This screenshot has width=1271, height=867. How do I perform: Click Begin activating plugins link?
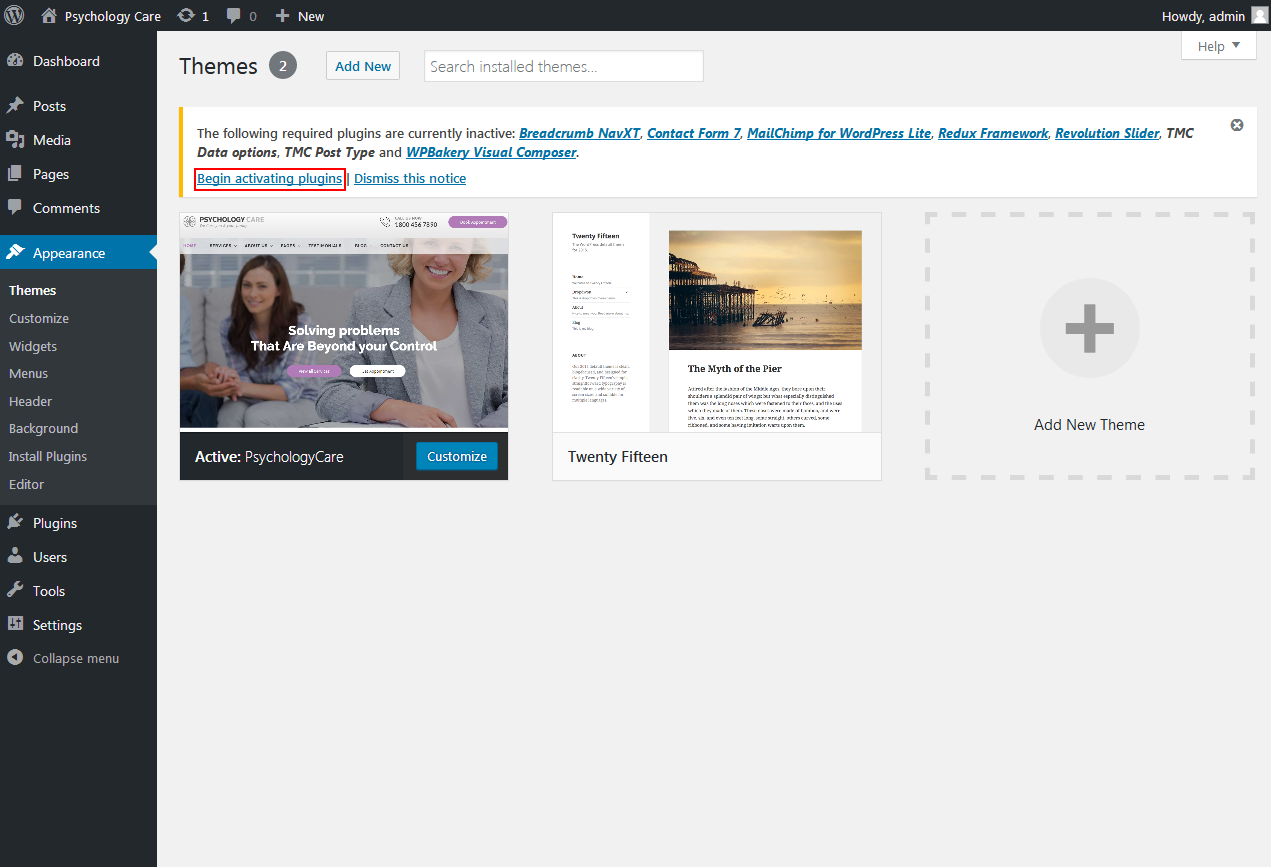269,178
